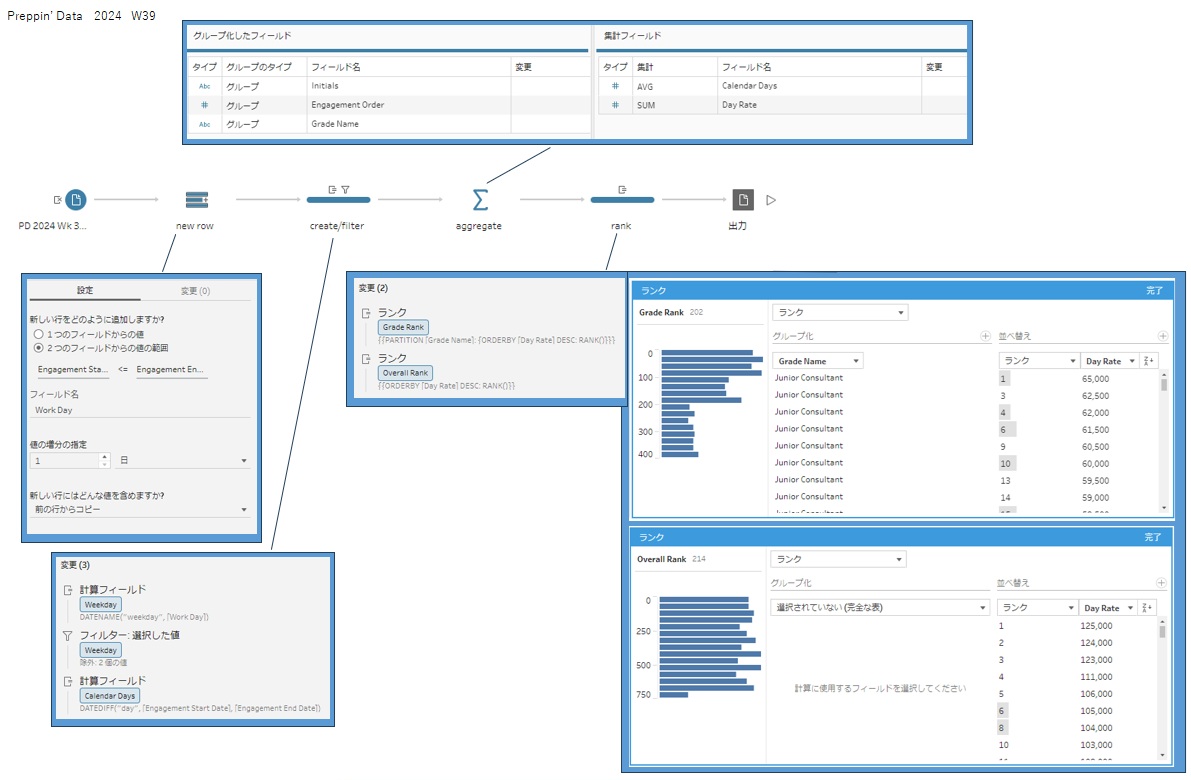Select the new row step icon
1191x780 pixels.
(x=197, y=200)
